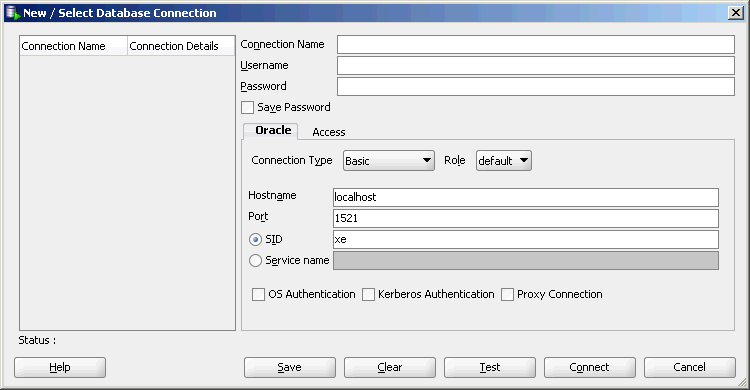Enable Kerberos Authentication checkbox

click(x=368, y=294)
